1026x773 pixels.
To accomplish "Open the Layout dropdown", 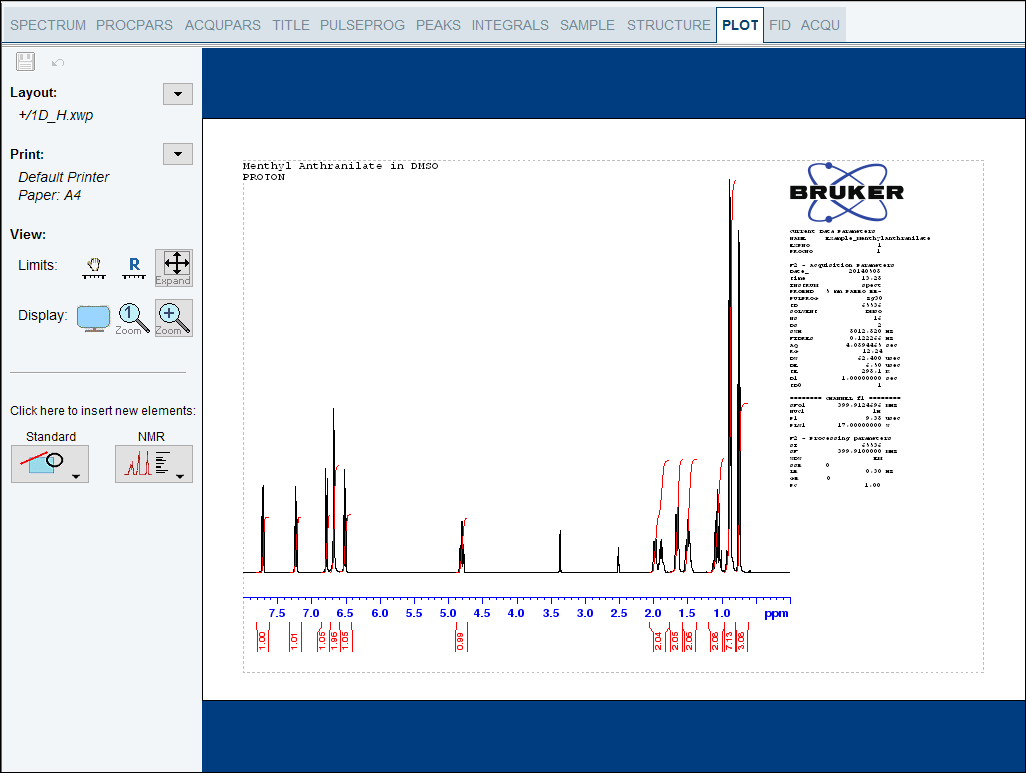I will 178,94.
